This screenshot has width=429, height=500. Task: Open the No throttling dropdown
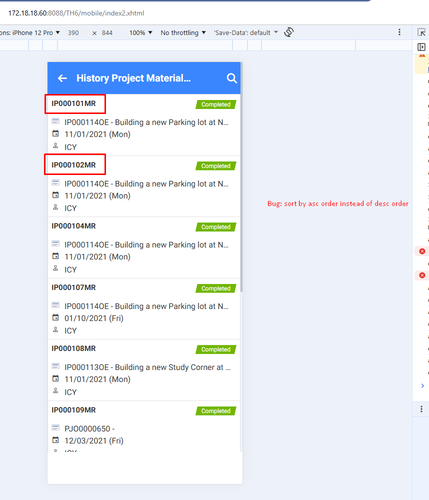point(183,33)
